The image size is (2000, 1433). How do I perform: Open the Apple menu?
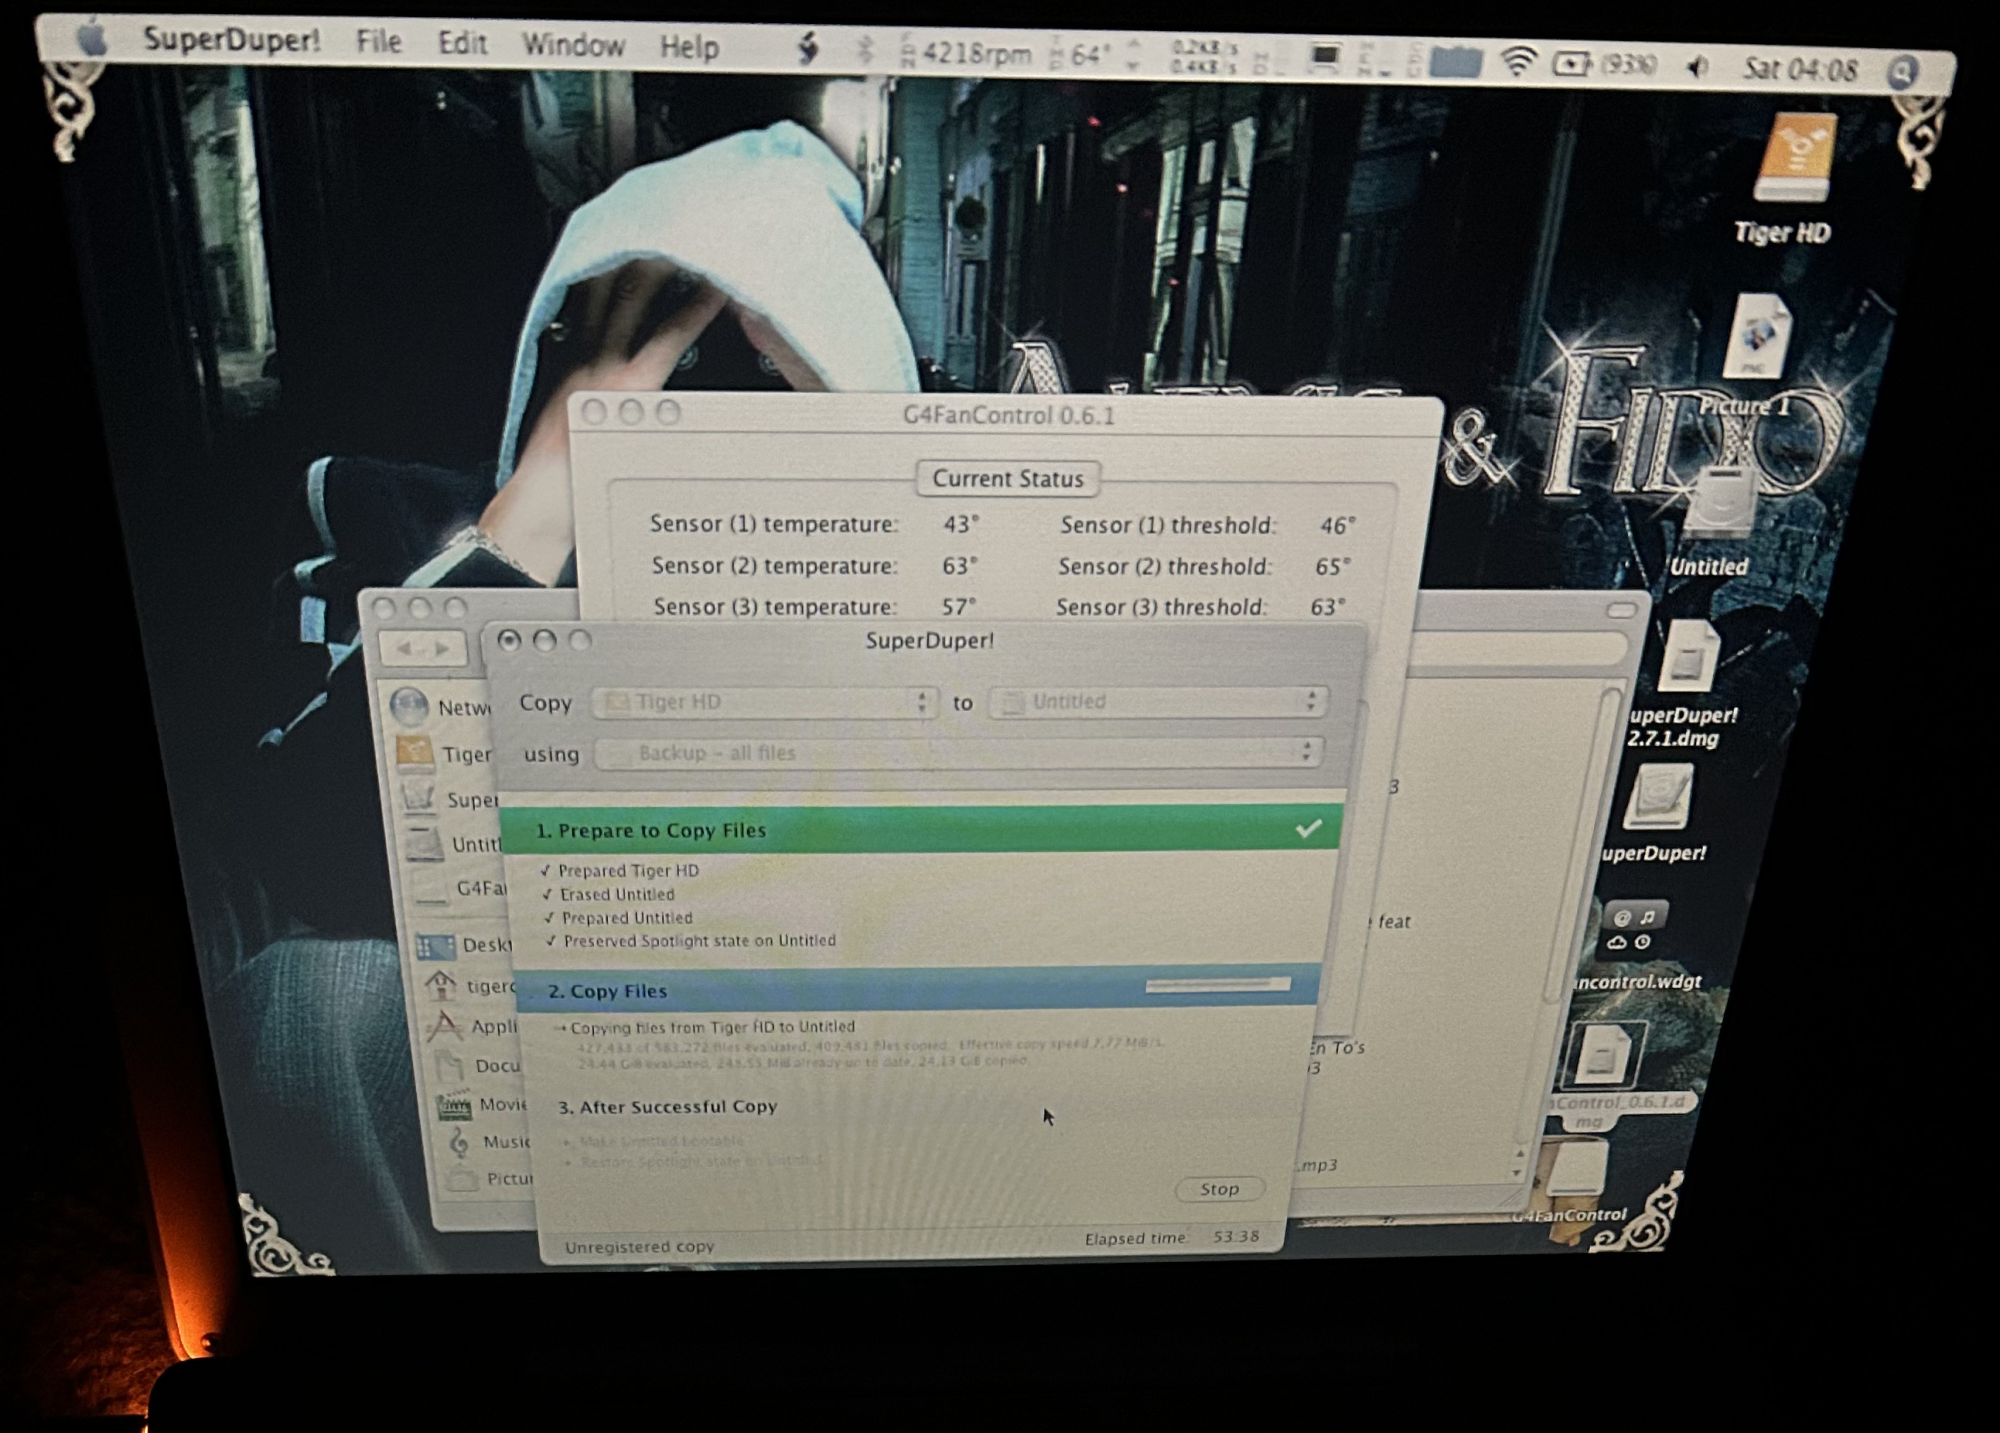click(91, 41)
